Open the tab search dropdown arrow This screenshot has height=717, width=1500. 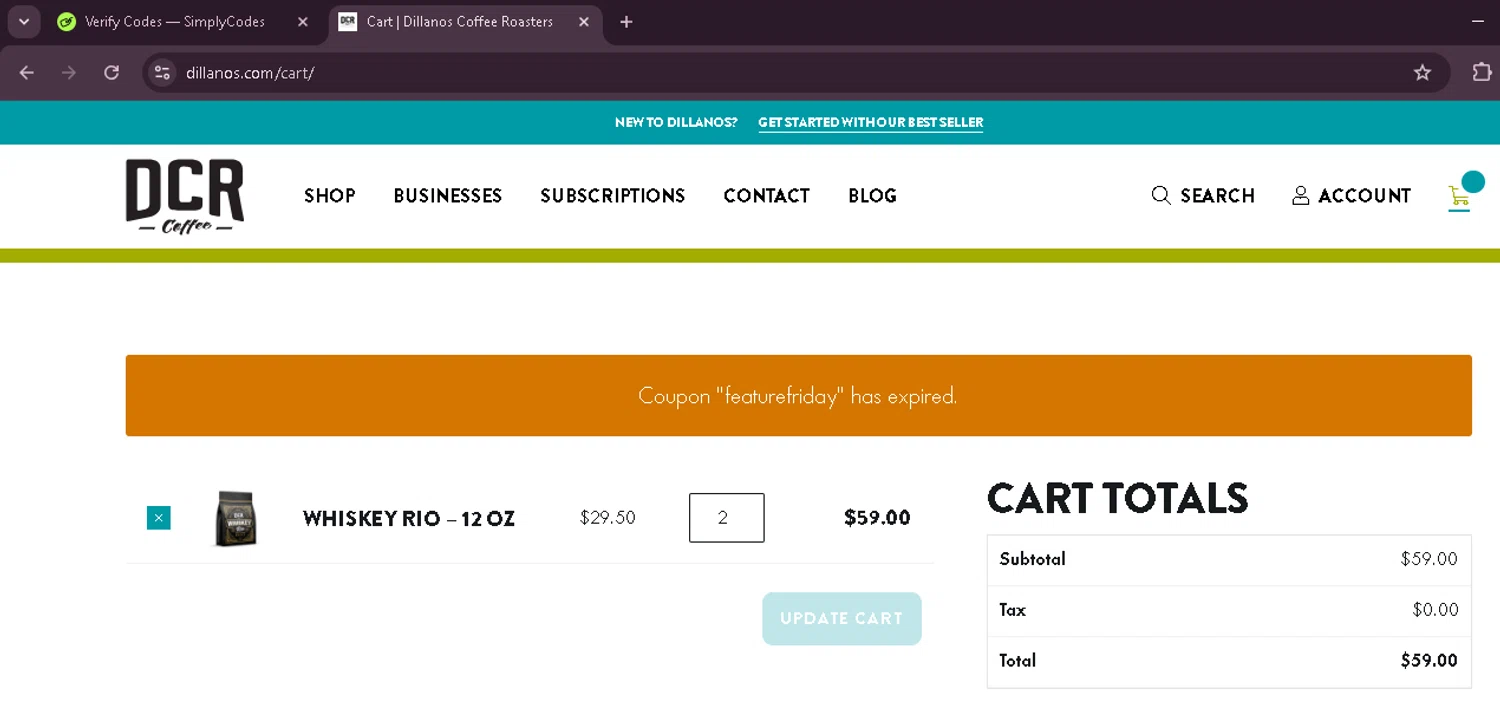tap(24, 21)
